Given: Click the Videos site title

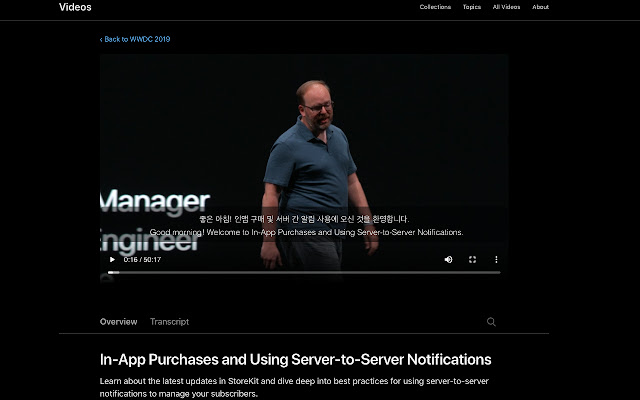Looking at the screenshot, I should click(75, 7).
